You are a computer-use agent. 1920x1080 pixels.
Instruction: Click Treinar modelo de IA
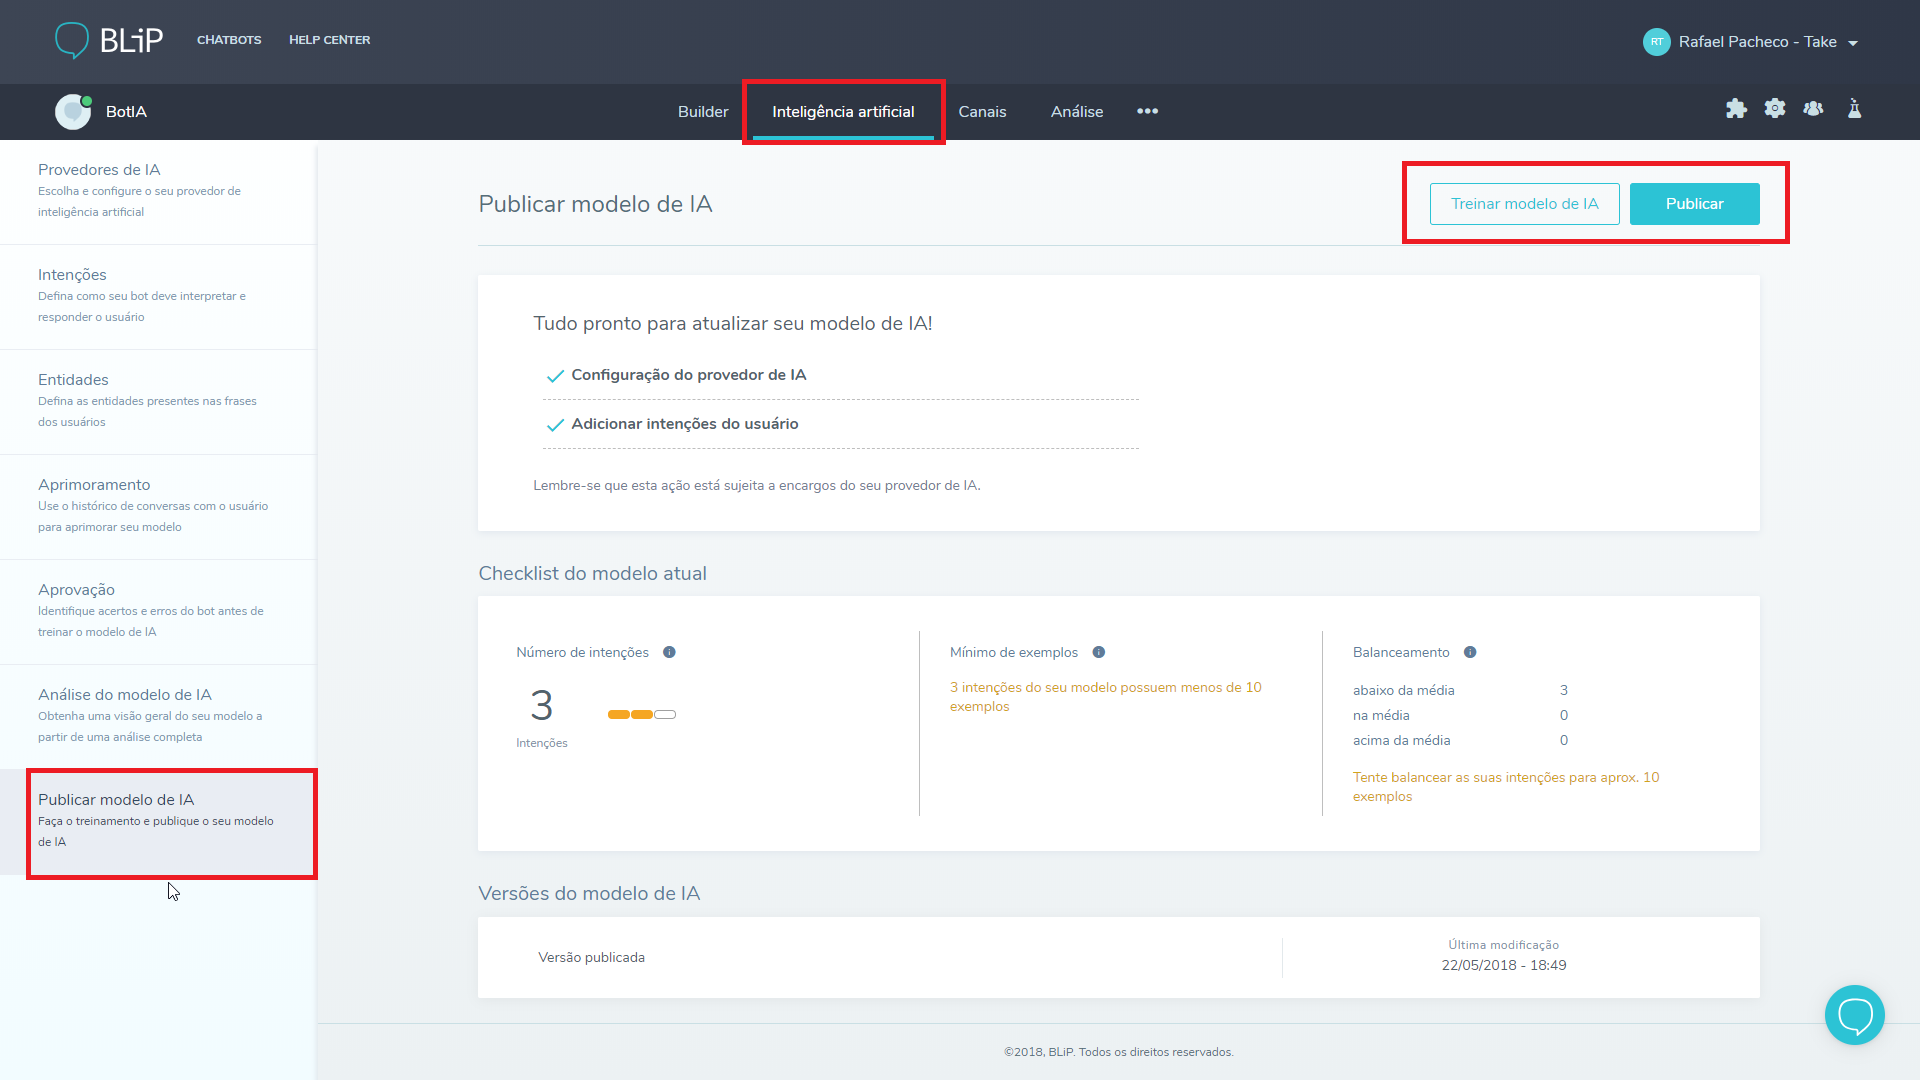click(1524, 203)
